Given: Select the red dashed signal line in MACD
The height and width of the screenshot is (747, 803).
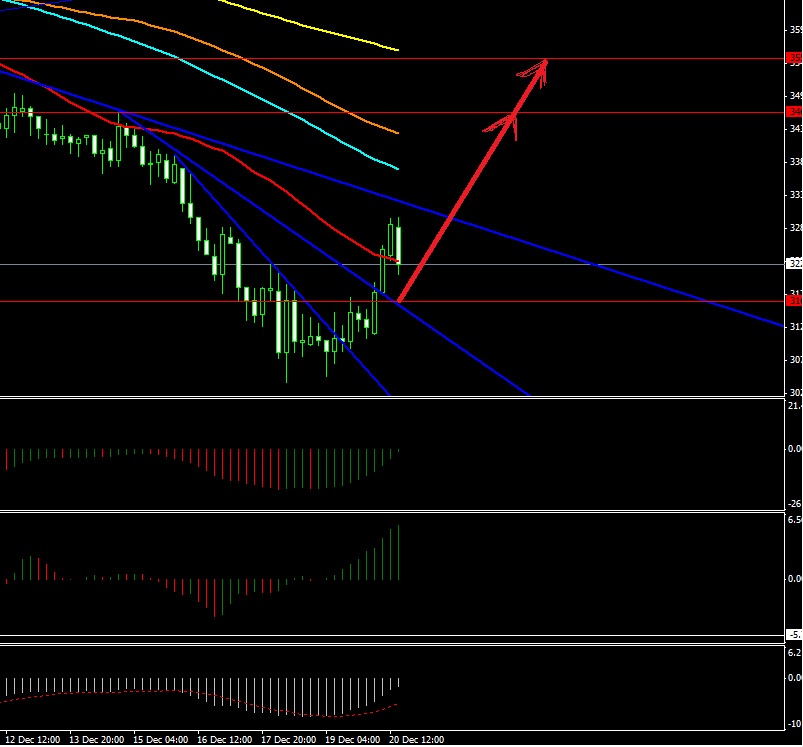Looking at the screenshot, I should click(300, 713).
